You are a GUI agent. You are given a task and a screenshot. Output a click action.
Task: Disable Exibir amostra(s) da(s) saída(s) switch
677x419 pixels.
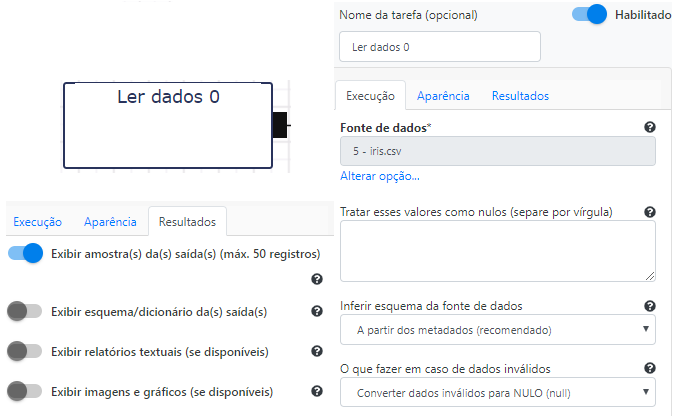[x=25, y=253]
